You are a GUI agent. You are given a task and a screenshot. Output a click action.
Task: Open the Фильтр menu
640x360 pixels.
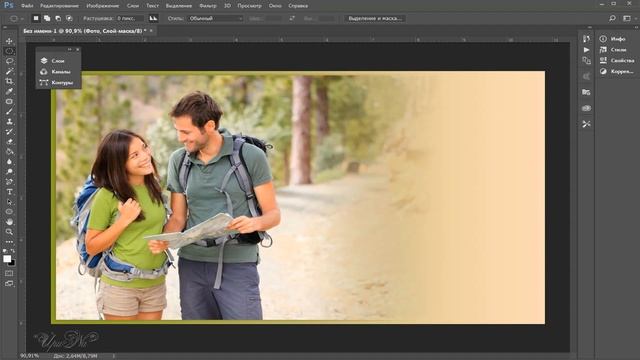click(208, 6)
